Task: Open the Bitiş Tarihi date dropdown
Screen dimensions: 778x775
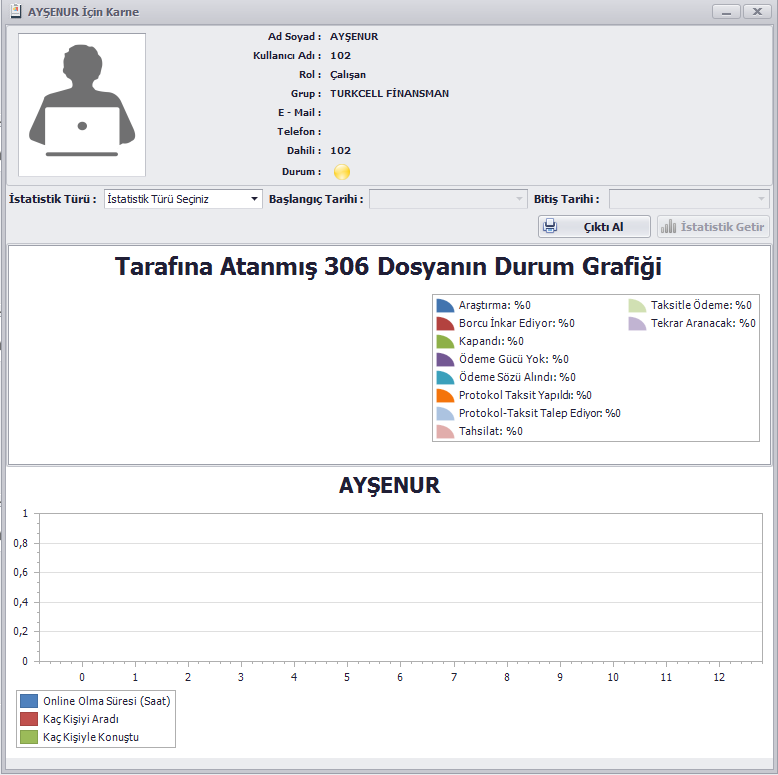Action: (x=689, y=199)
